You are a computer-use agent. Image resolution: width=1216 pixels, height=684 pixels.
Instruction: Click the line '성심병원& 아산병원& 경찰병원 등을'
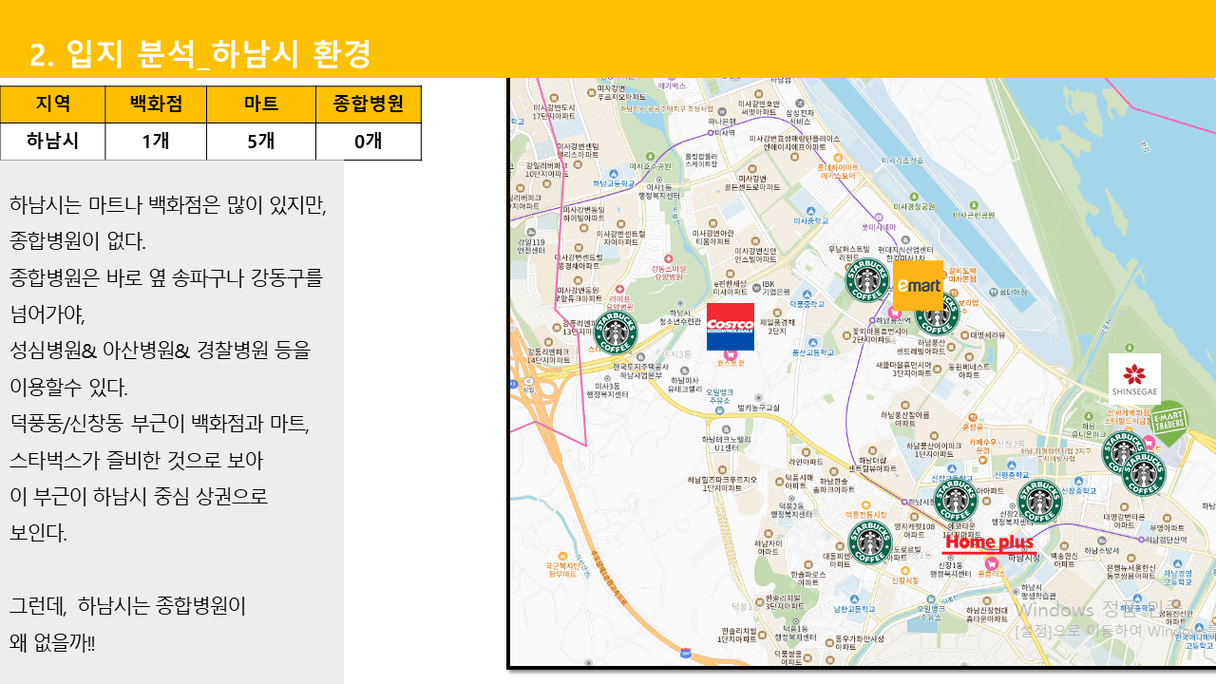(160, 351)
